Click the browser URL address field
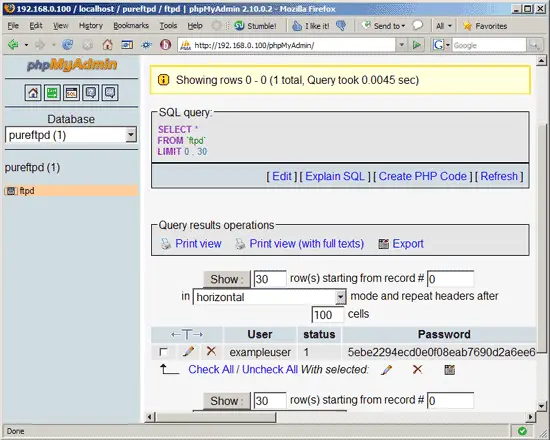The height and width of the screenshot is (440, 550). tap(287, 45)
